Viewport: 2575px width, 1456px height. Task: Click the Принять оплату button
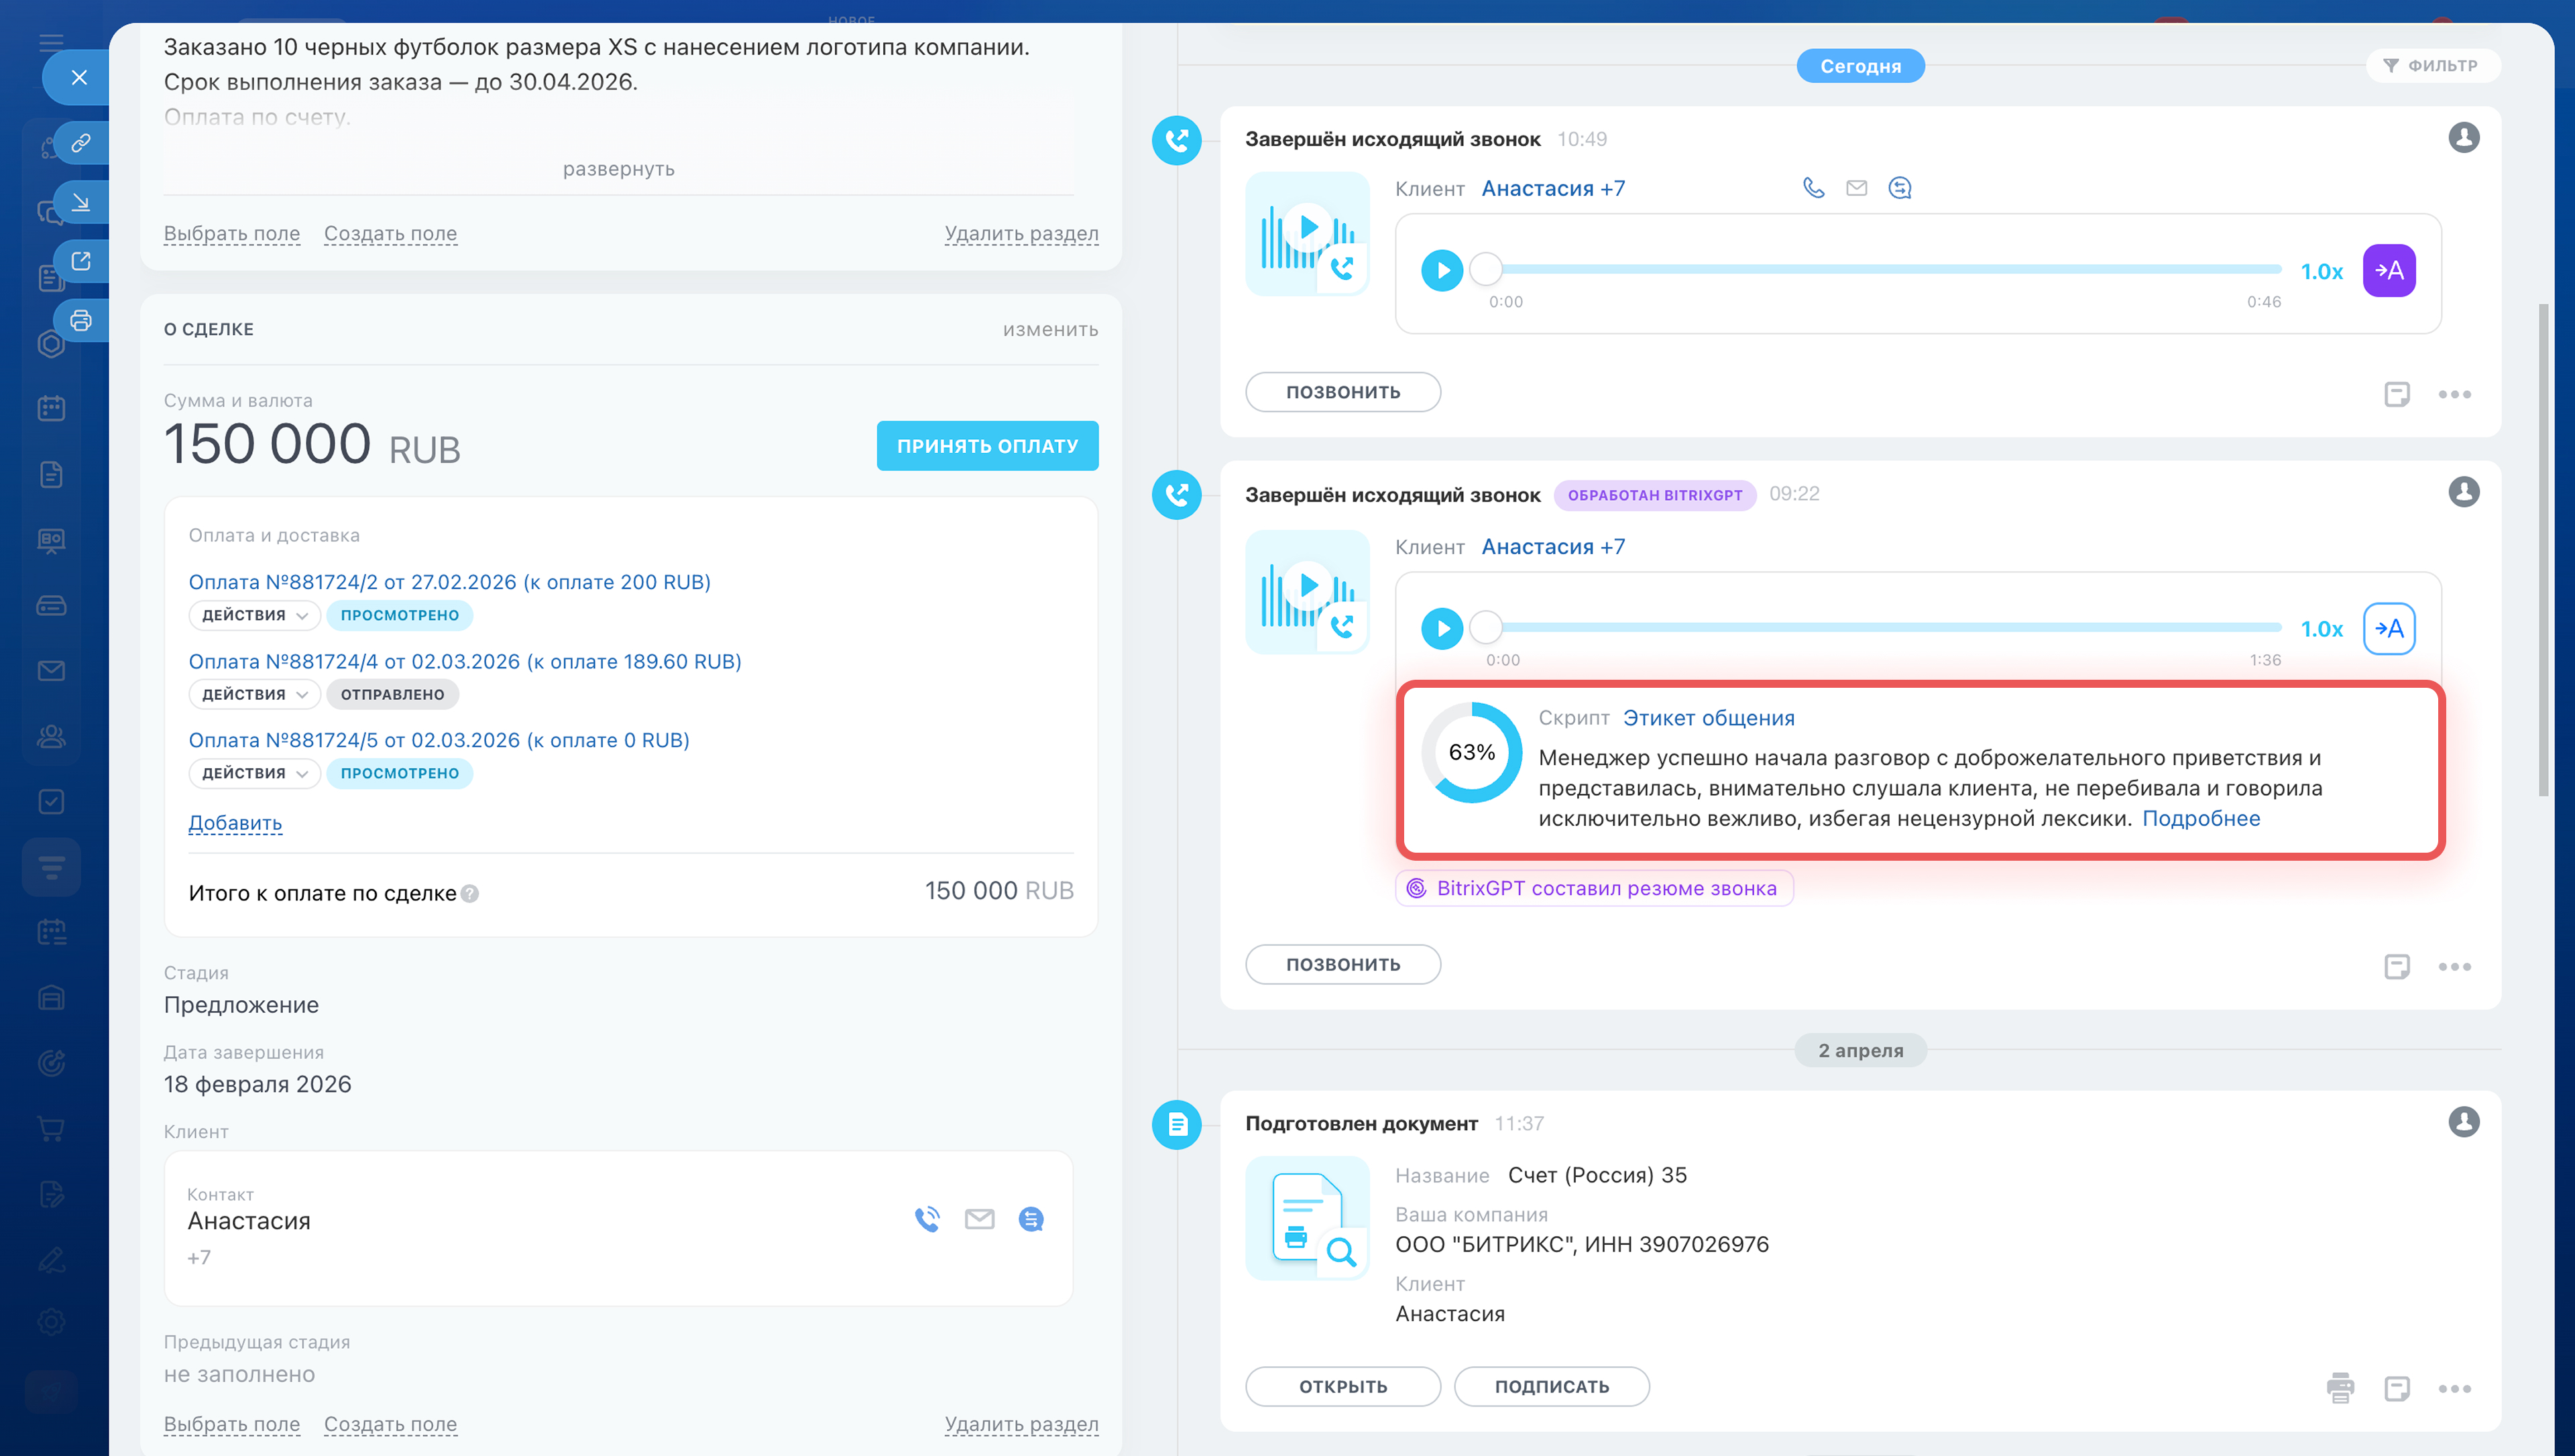(x=987, y=446)
